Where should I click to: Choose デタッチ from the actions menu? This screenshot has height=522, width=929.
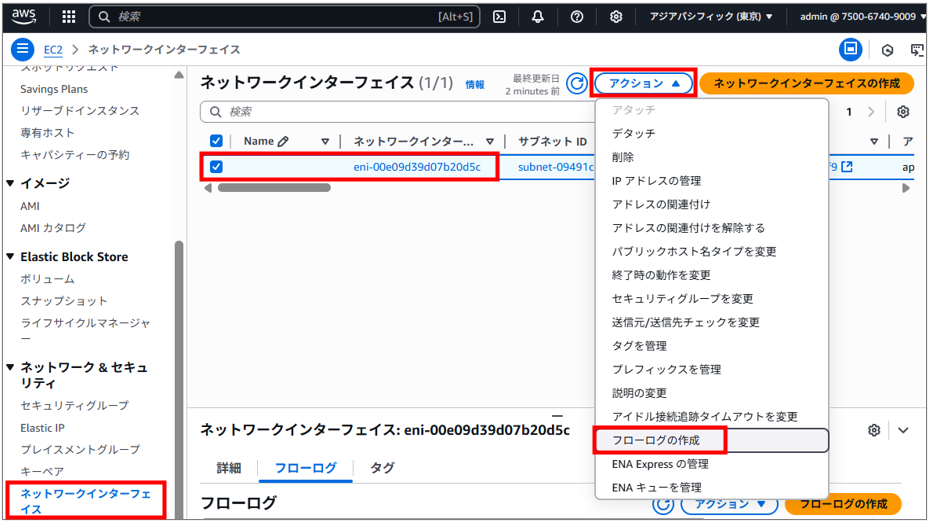point(712,133)
